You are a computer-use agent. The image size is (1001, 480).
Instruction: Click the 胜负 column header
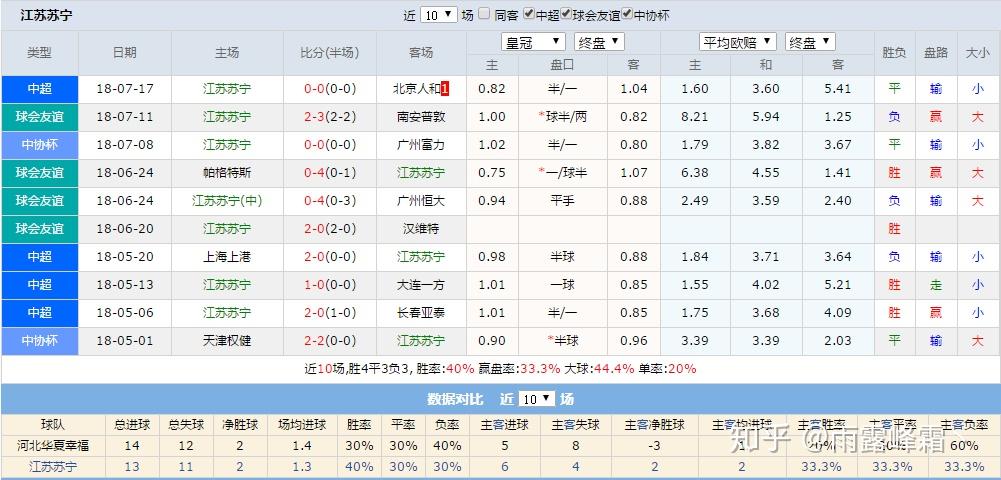pos(894,53)
